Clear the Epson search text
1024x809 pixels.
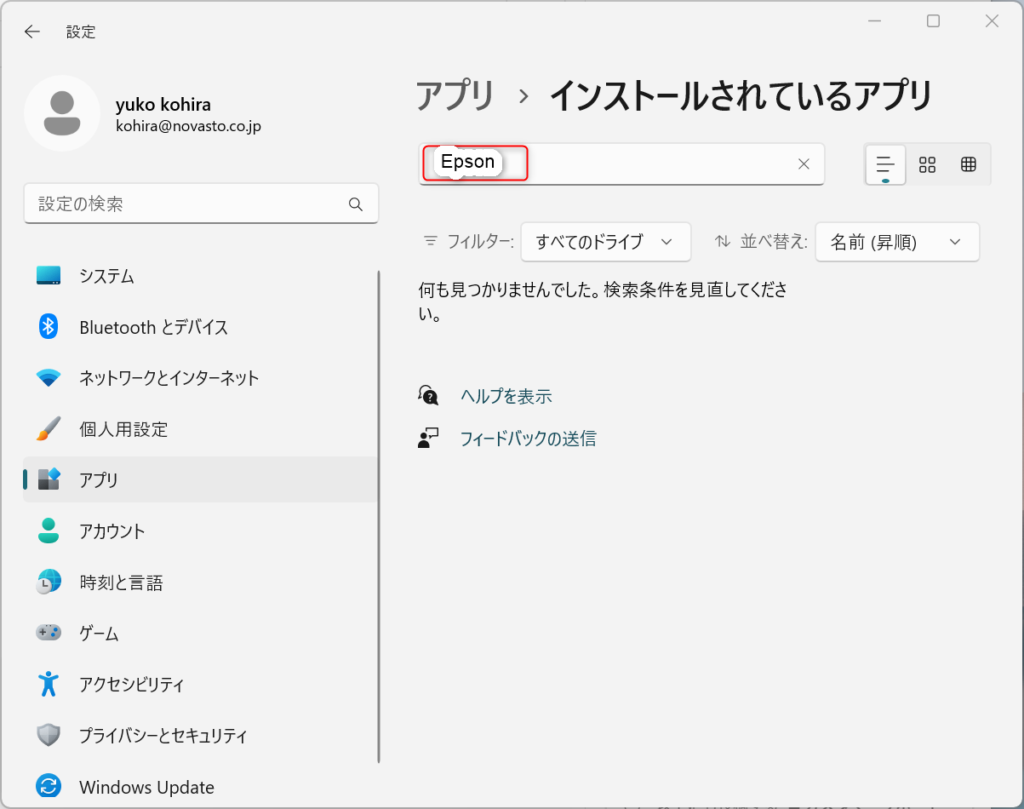point(804,164)
